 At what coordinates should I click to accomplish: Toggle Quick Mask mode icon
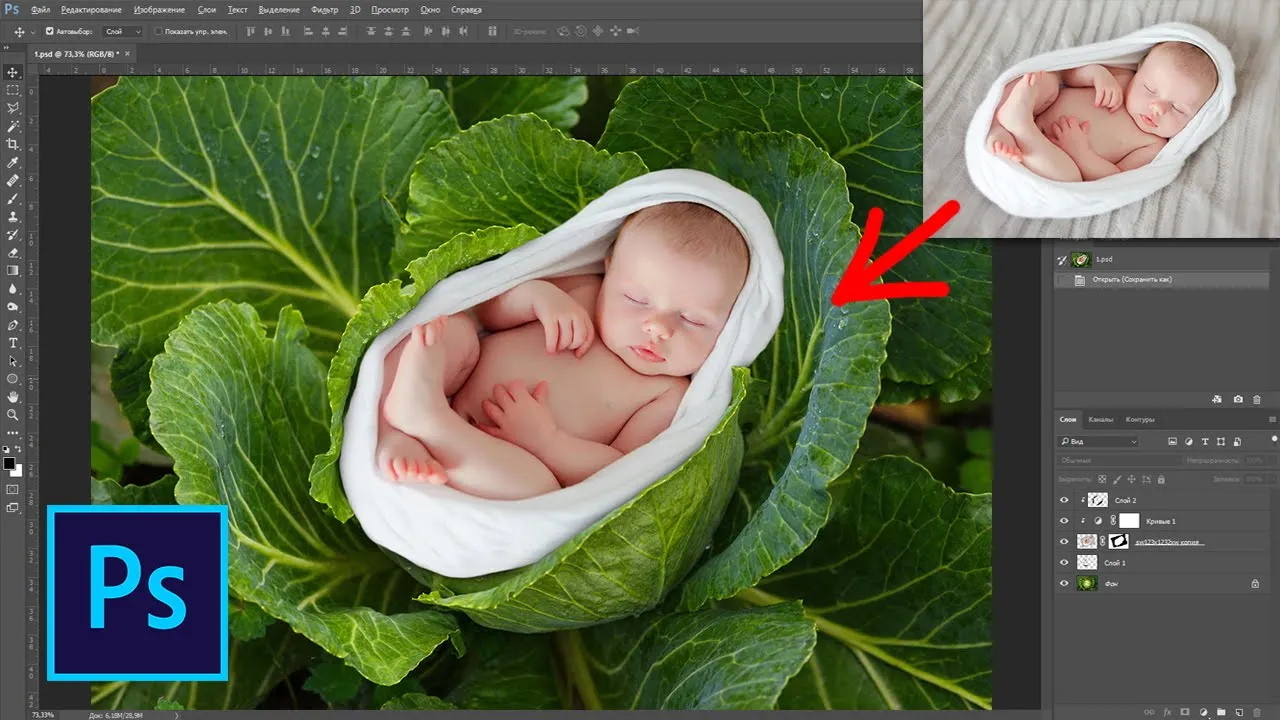(13, 490)
